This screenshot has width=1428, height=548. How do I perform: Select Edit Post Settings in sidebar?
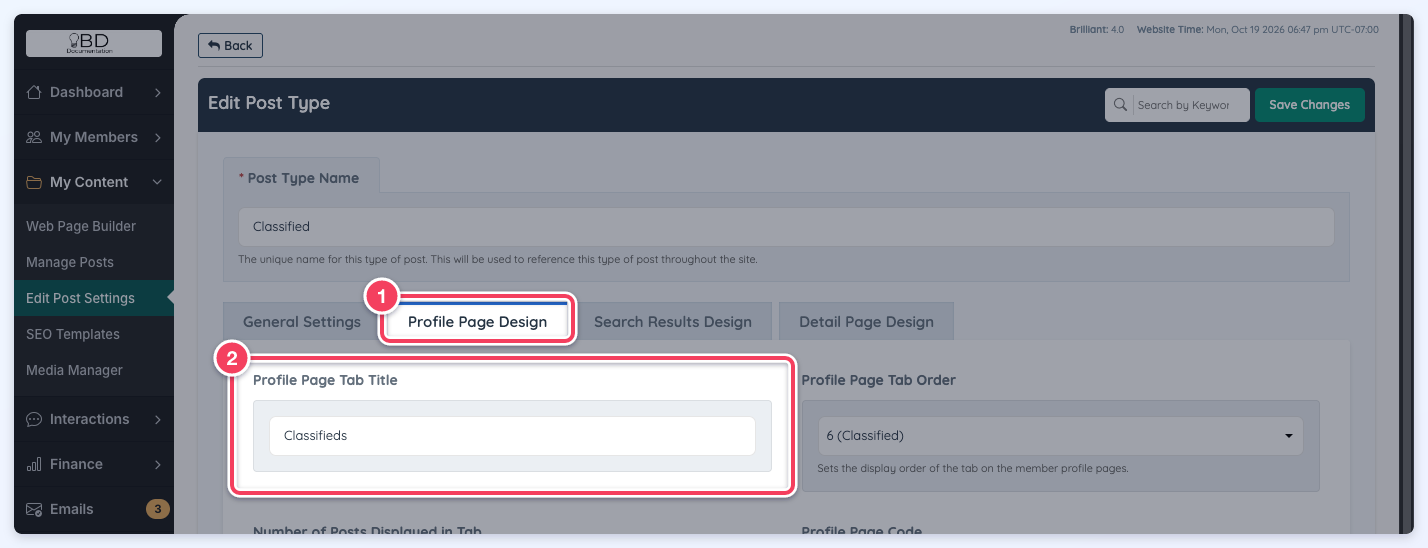click(80, 298)
